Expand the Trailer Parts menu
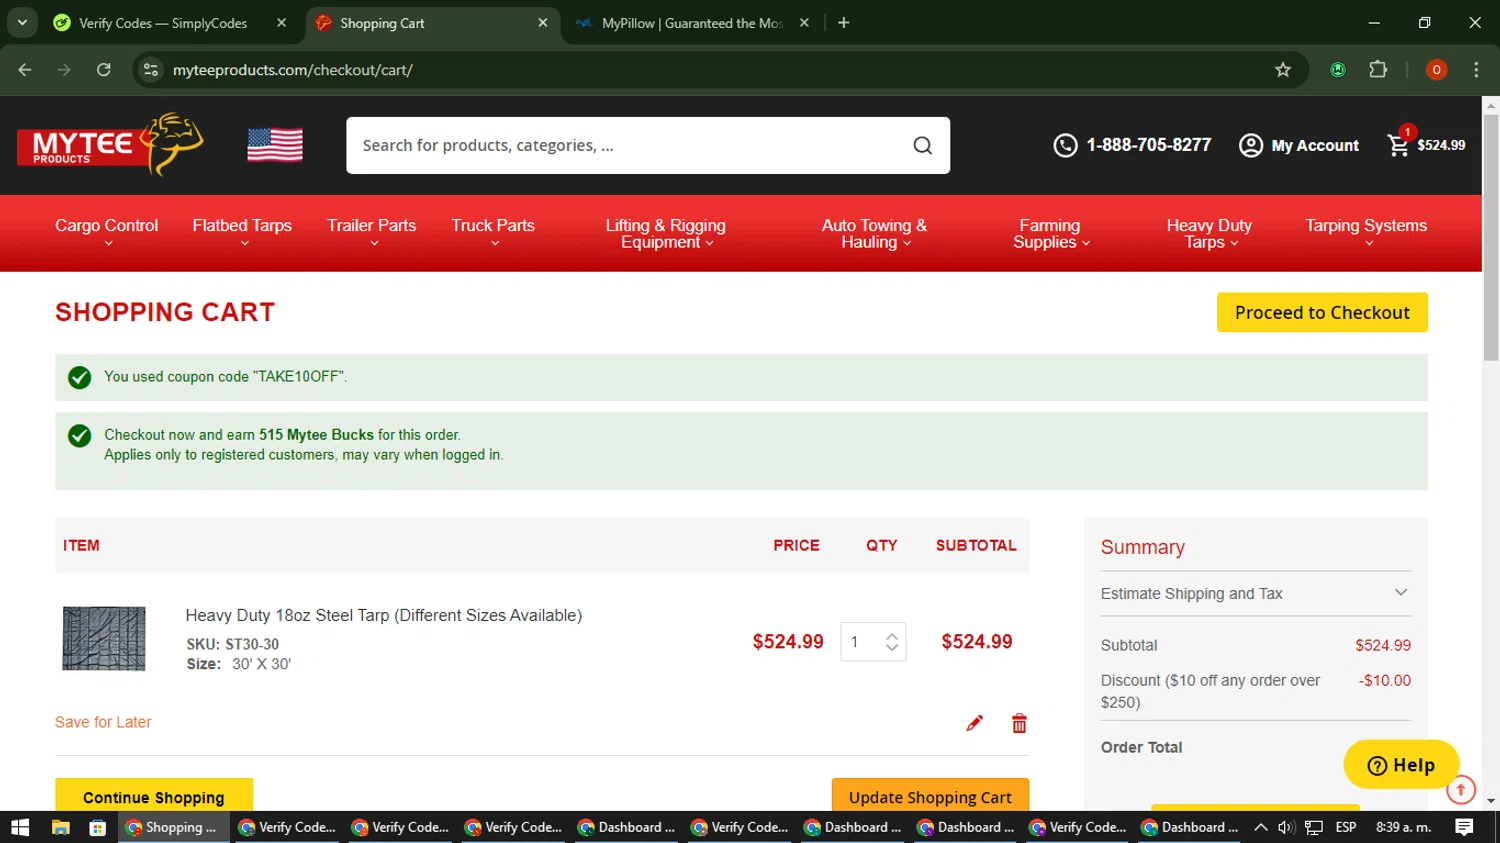The height and width of the screenshot is (843, 1500). (x=372, y=233)
